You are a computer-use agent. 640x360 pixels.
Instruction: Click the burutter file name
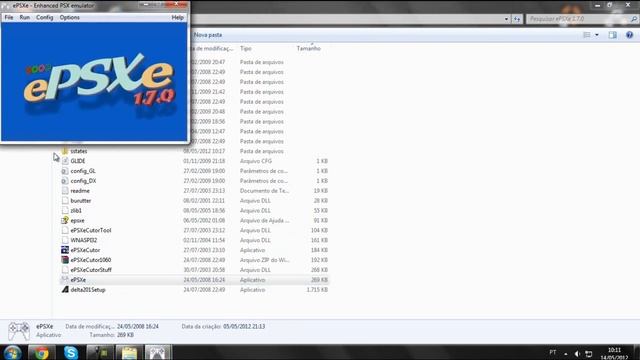click(81, 200)
